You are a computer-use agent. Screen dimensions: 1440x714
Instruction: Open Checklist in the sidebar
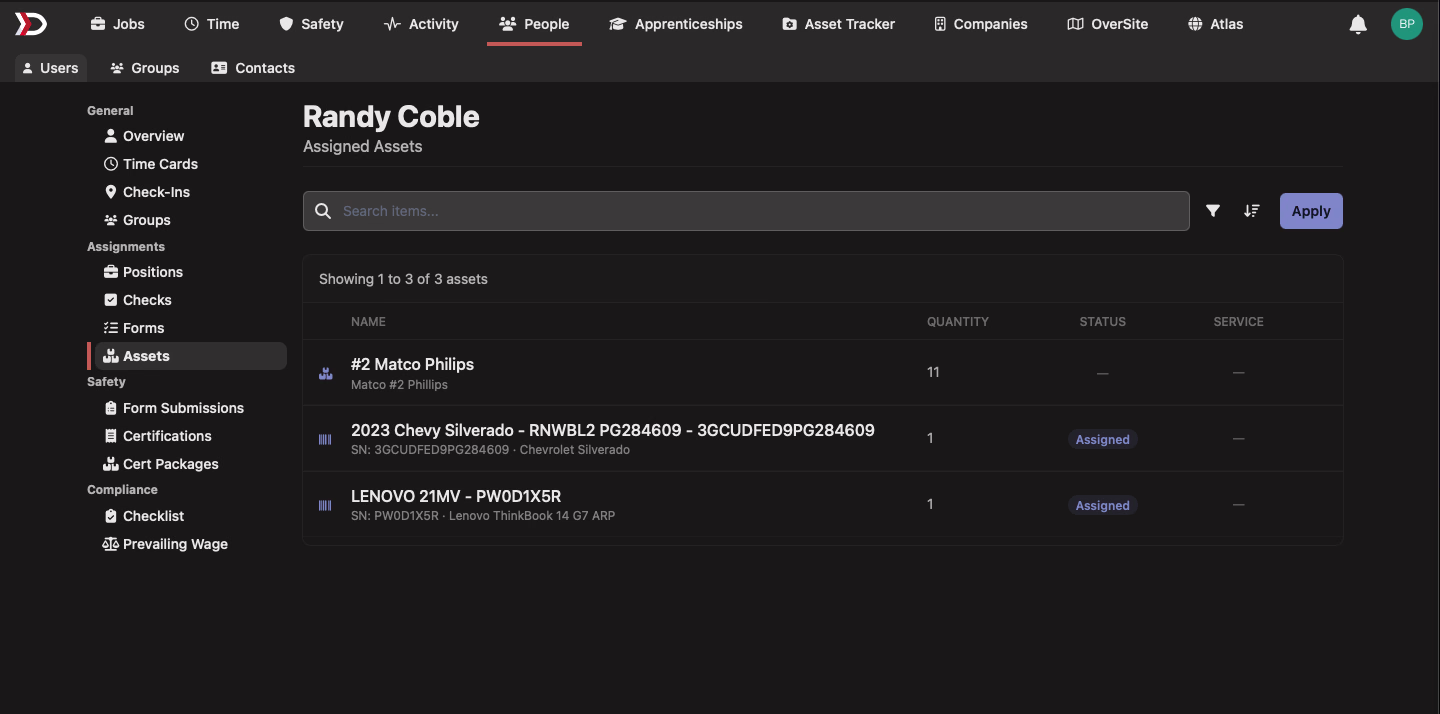[153, 516]
